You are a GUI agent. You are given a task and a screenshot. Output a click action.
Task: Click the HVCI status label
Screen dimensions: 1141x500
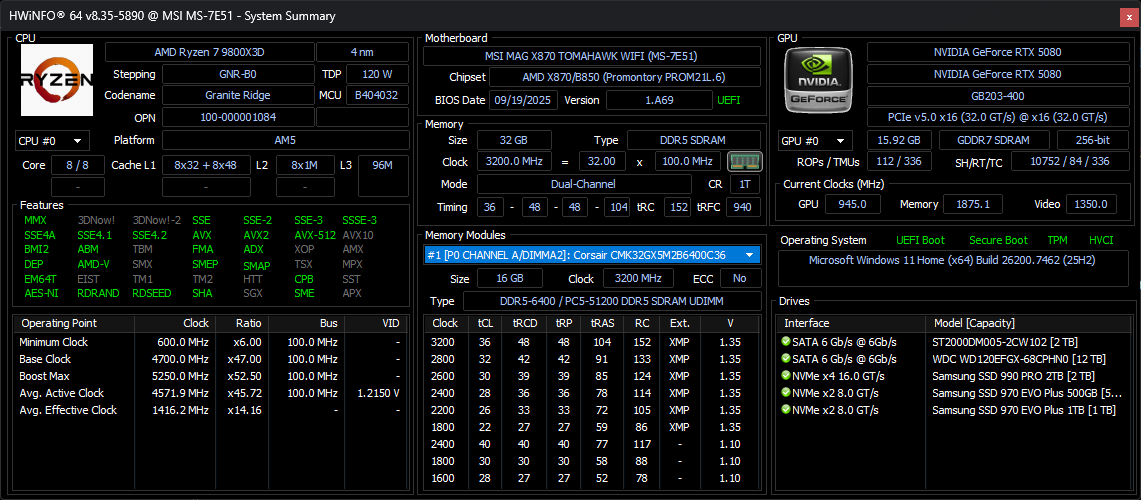[x=1101, y=240]
